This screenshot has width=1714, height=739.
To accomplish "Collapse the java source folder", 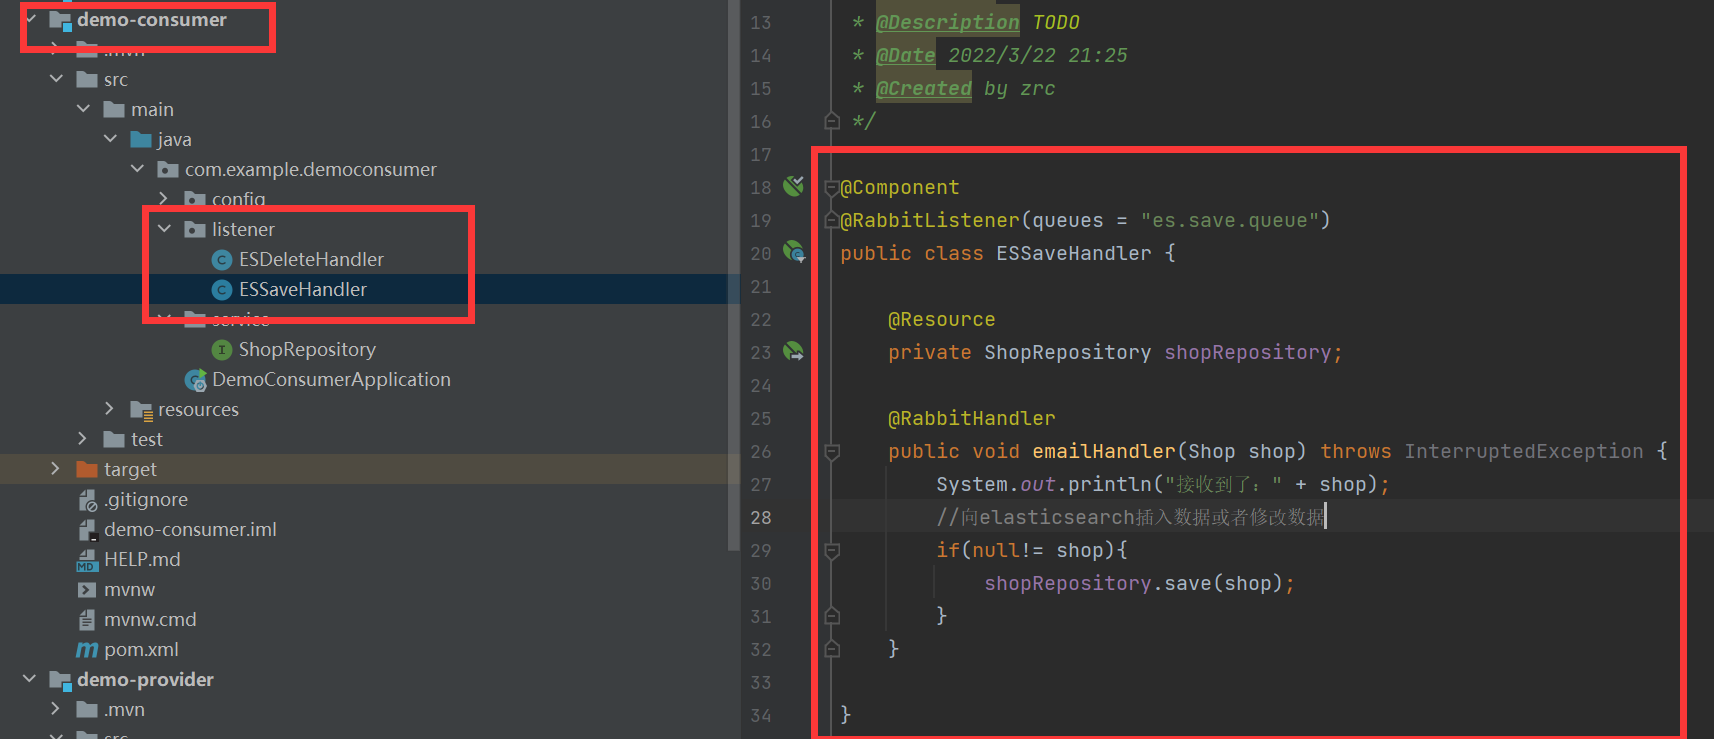I will click(x=111, y=138).
